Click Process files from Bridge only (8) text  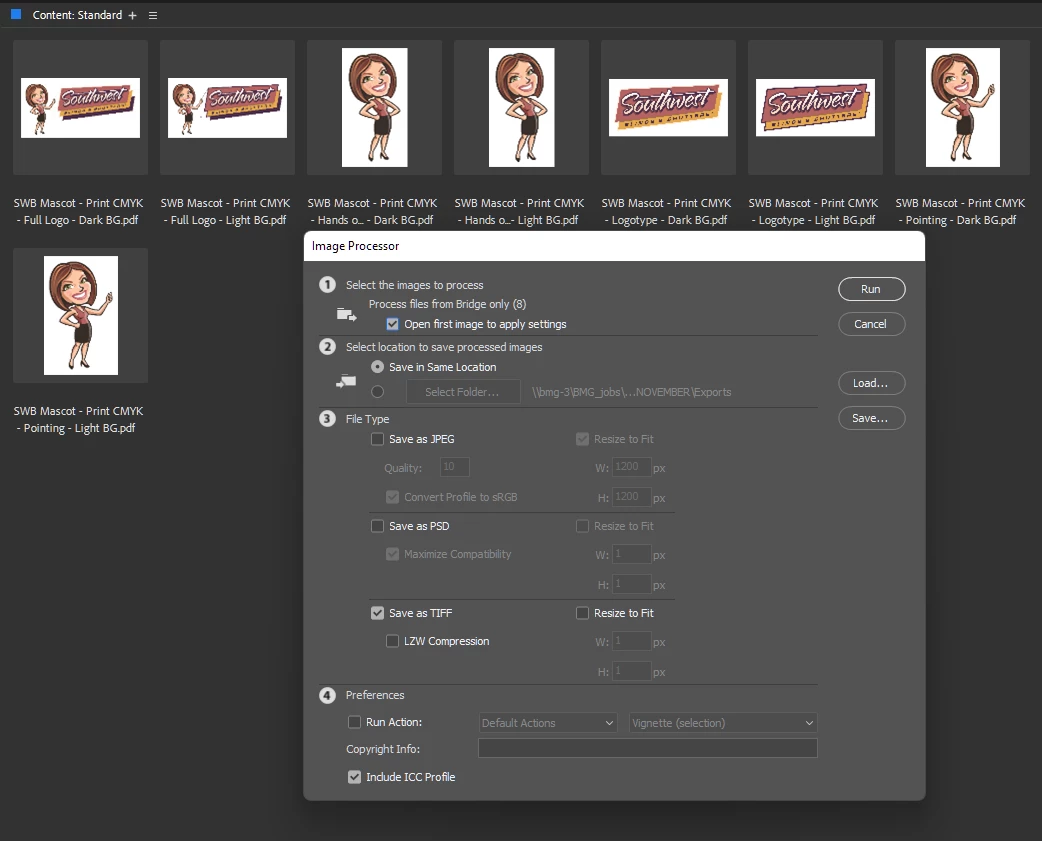pyautogui.click(x=447, y=304)
